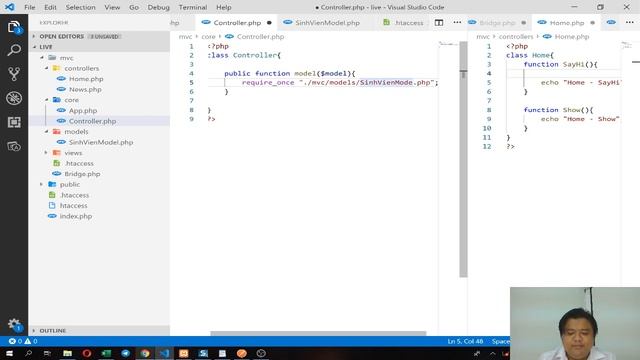640x360 pixels.
Task: Open the Search view in activity bar
Action: (x=14, y=50)
